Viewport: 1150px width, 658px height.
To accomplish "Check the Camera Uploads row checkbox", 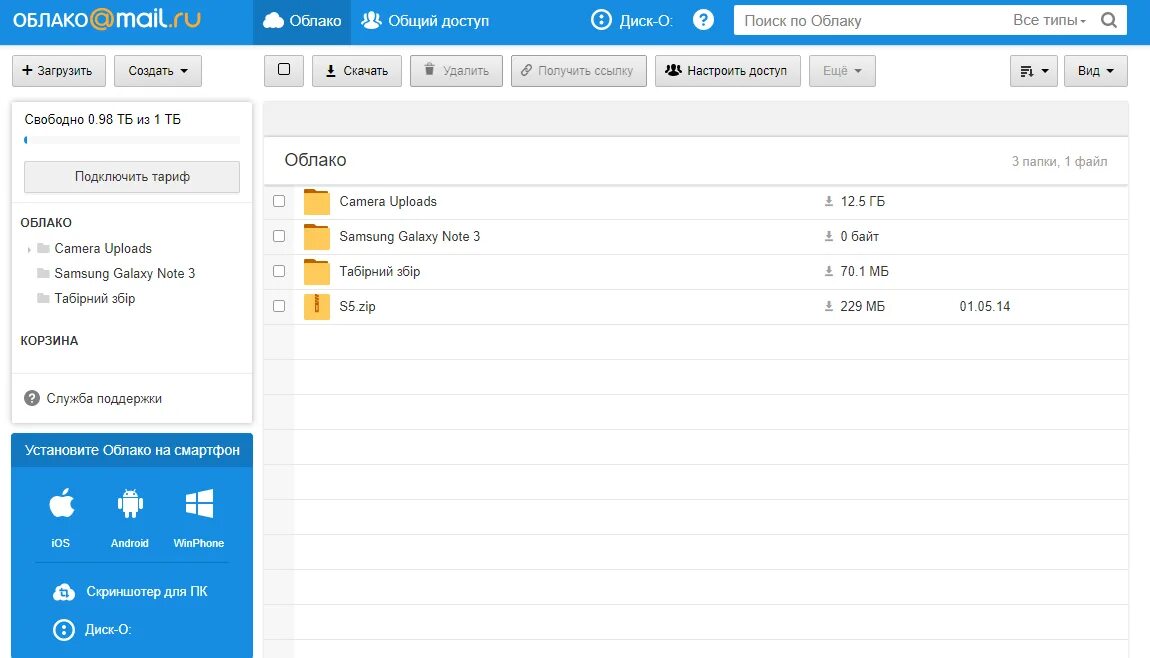I will (x=279, y=201).
